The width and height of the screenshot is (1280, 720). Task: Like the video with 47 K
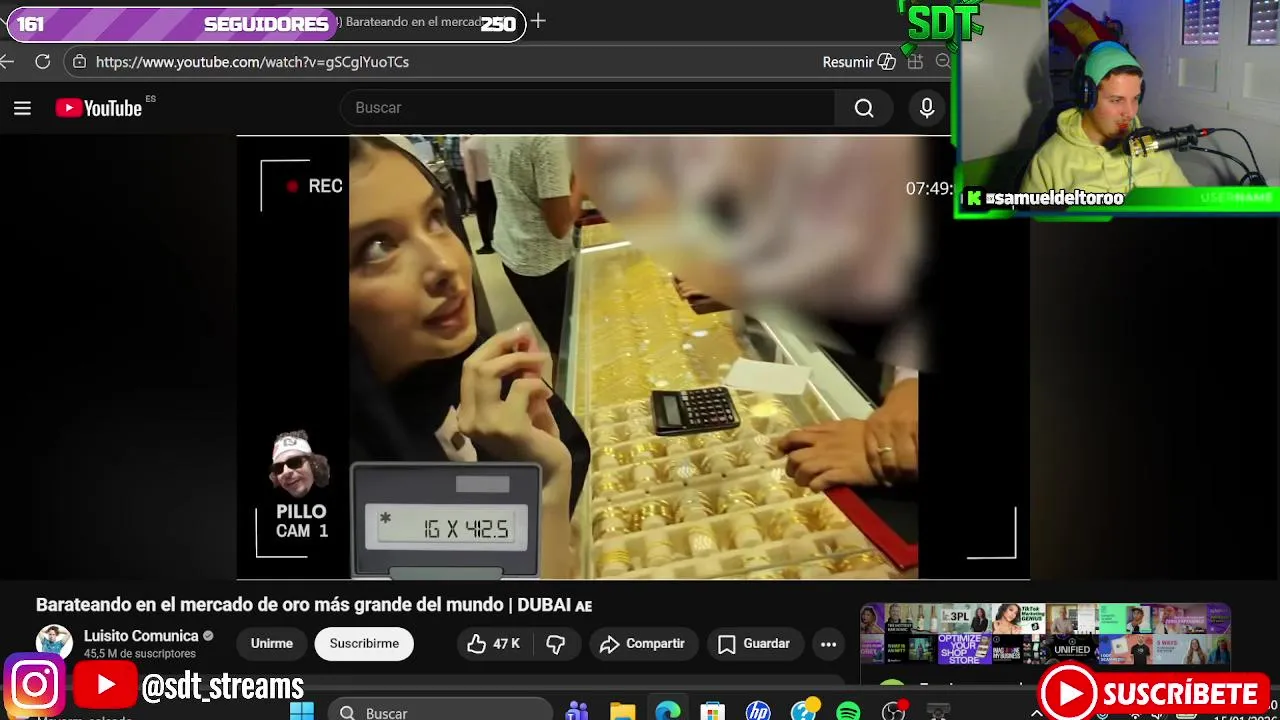click(495, 644)
